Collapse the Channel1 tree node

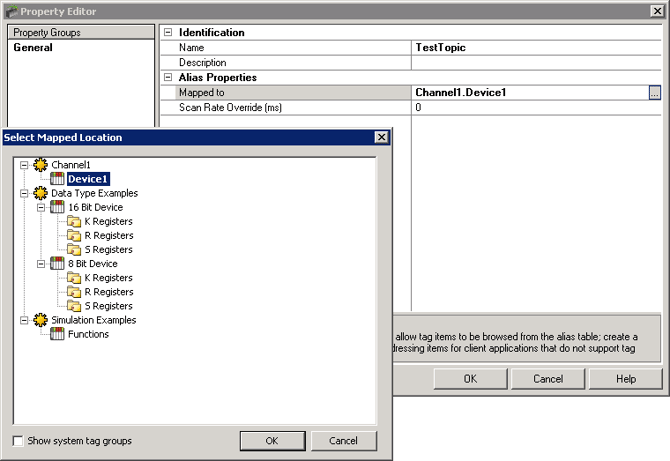click(24, 164)
